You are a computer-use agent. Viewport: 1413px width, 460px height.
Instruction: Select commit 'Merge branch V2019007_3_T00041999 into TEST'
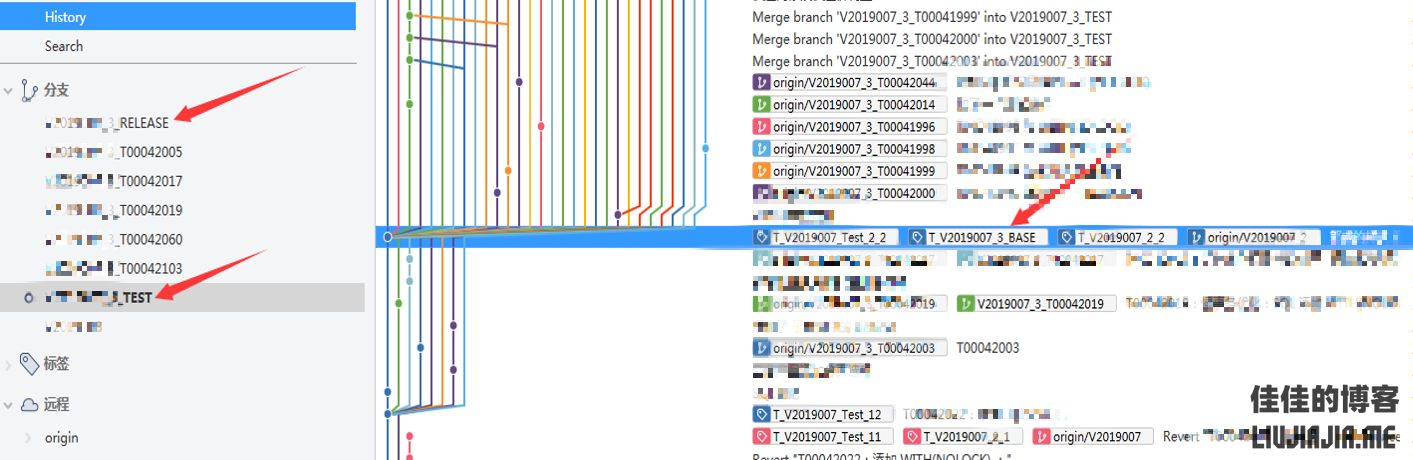pyautogui.click(x=931, y=17)
